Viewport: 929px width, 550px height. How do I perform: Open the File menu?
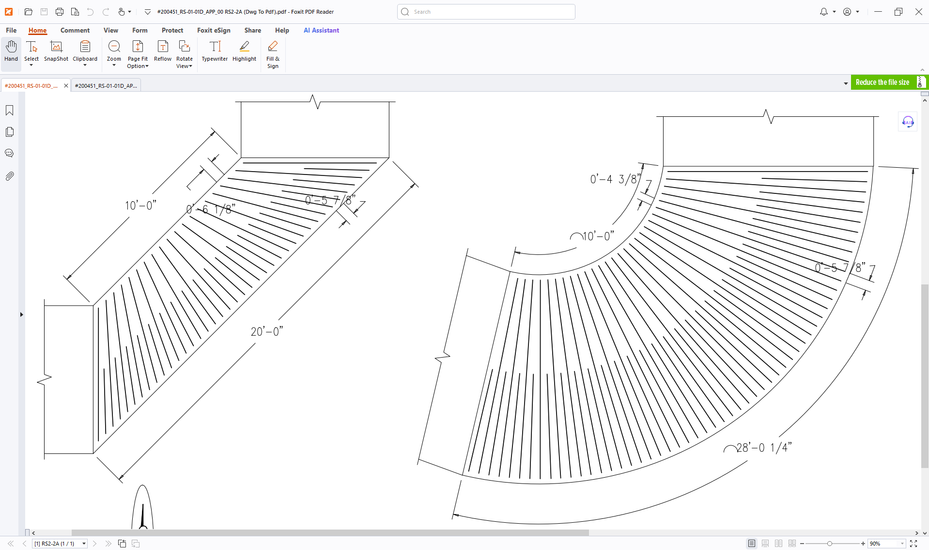click(11, 30)
